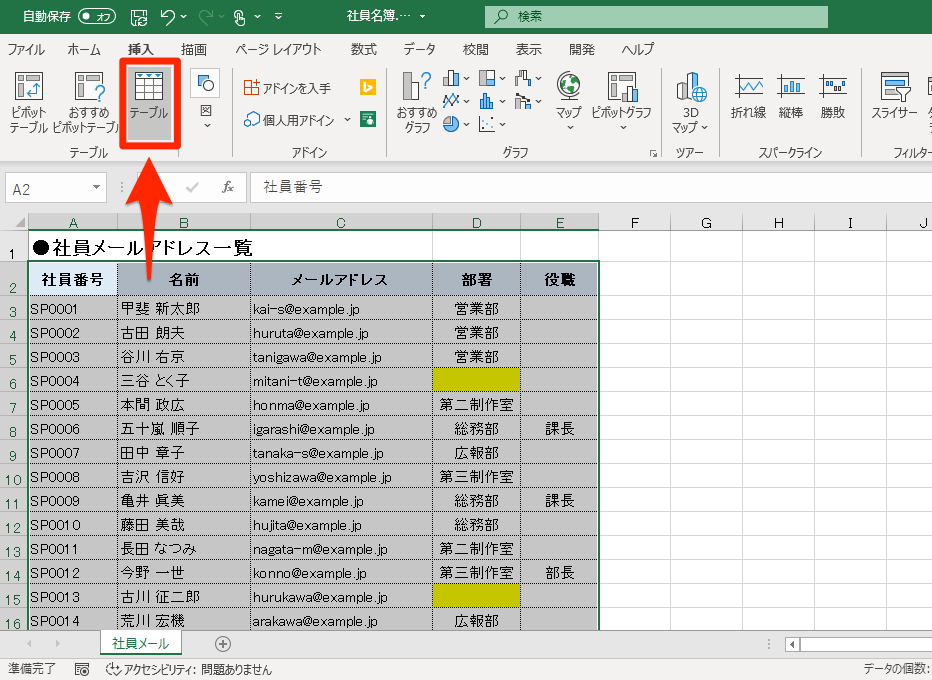This screenshot has width=932, height=680.
Task: Insert 縦棒 column sparkline
Action: click(x=791, y=96)
